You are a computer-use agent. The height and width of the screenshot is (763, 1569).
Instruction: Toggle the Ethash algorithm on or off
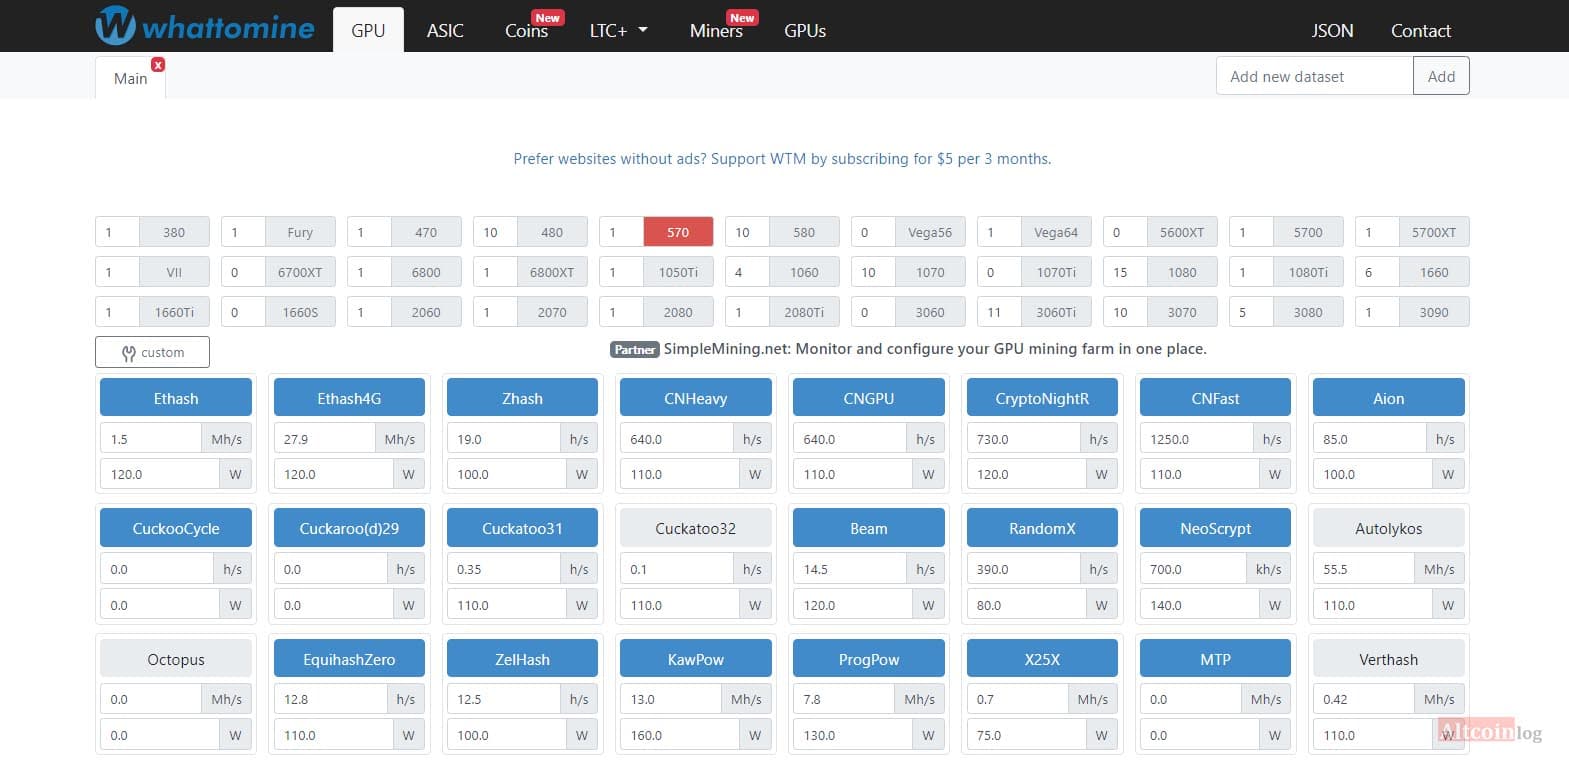(176, 398)
